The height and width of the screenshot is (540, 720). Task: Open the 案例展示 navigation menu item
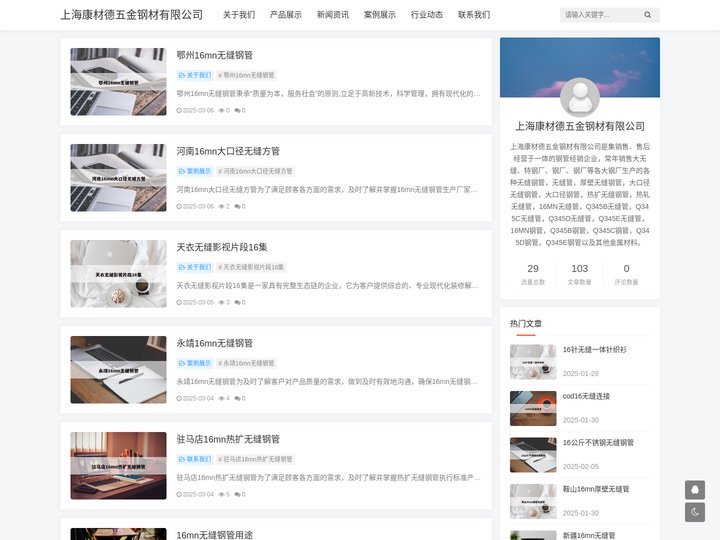(x=380, y=15)
